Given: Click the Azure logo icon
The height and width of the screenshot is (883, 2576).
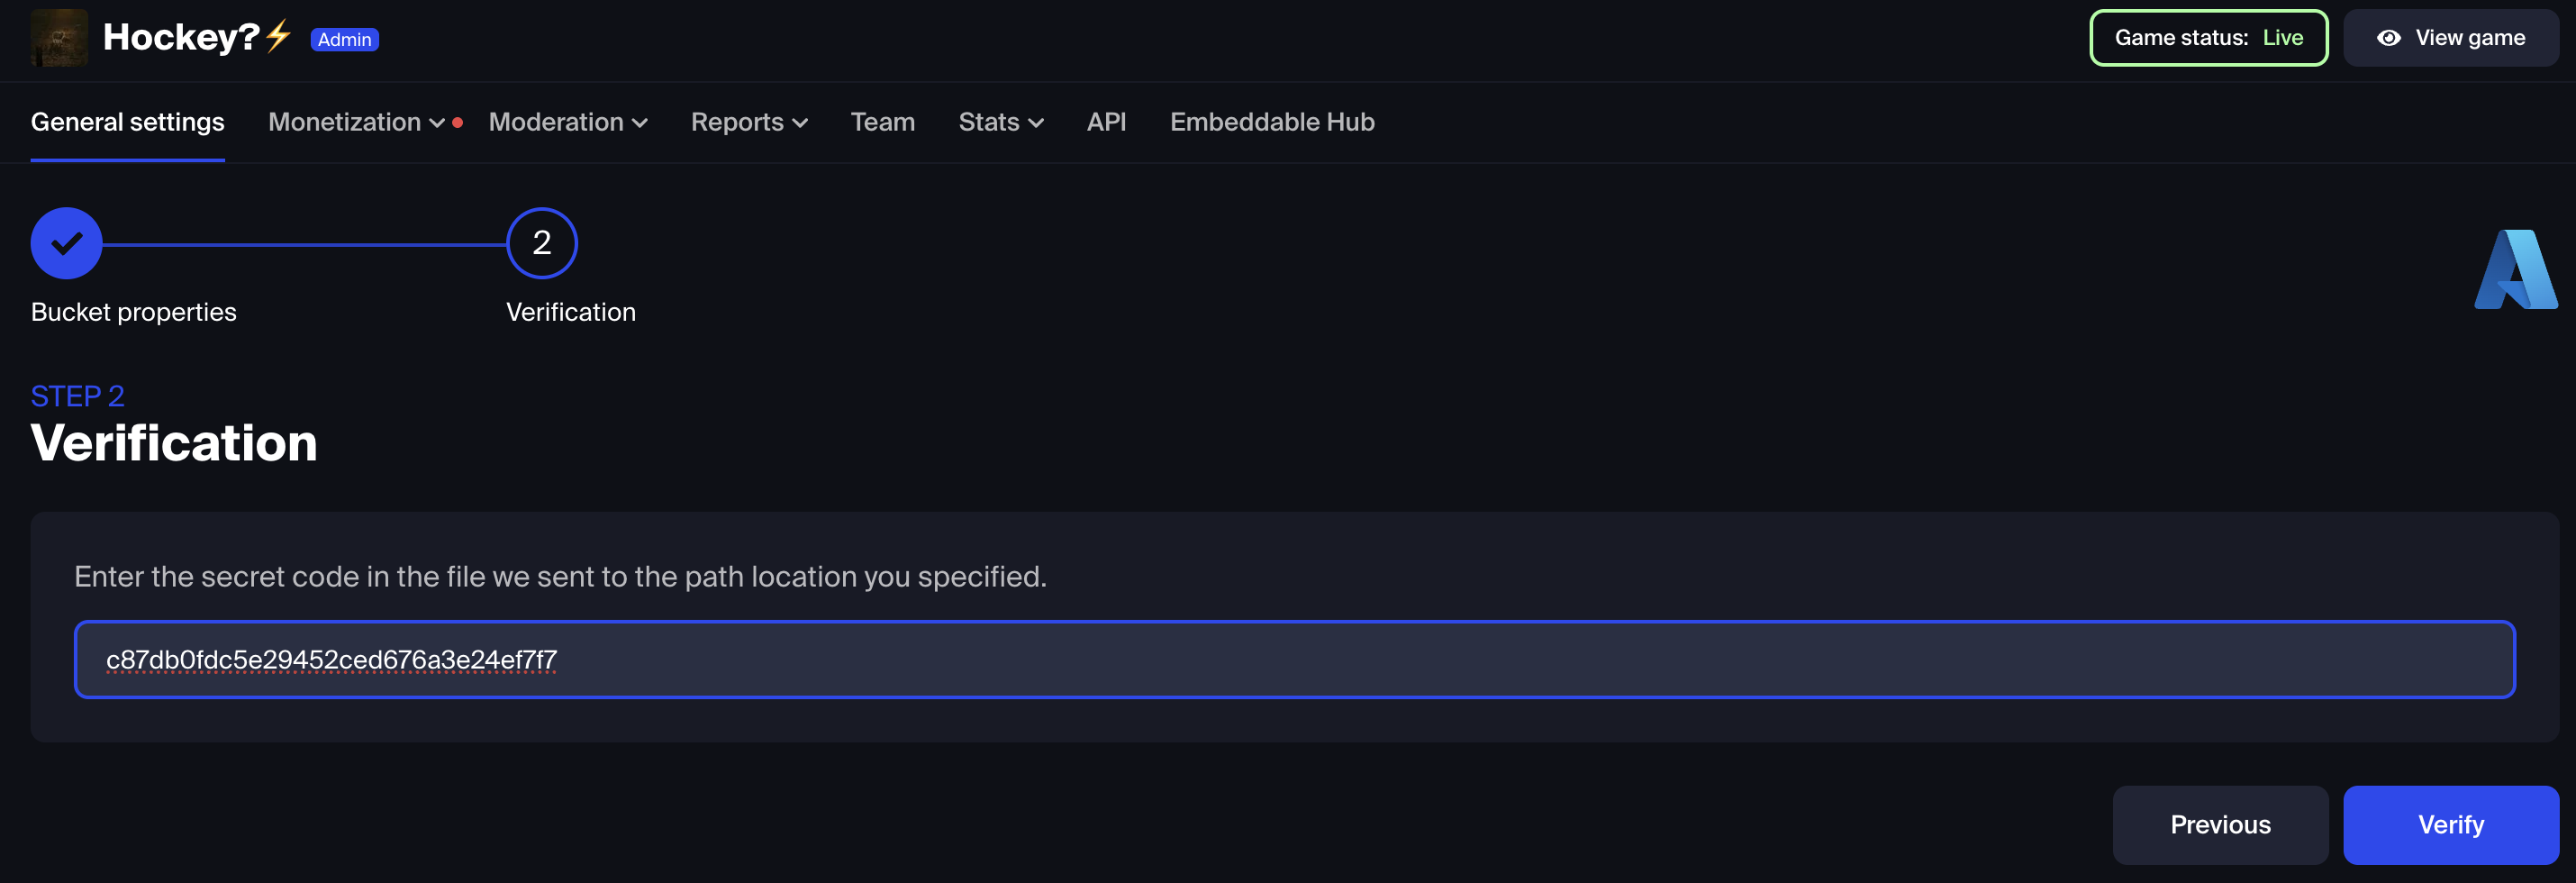Looking at the screenshot, I should point(2515,270).
